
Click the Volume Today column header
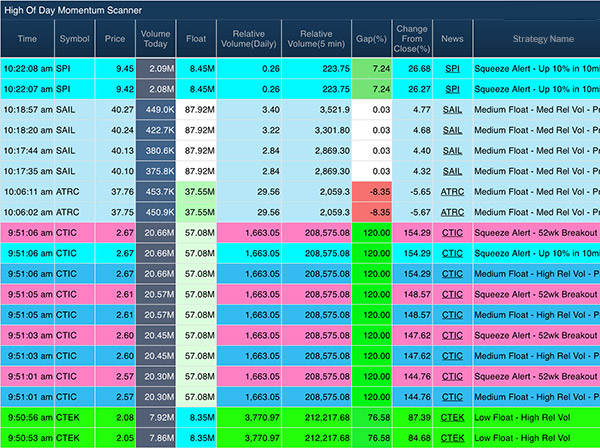[155, 39]
